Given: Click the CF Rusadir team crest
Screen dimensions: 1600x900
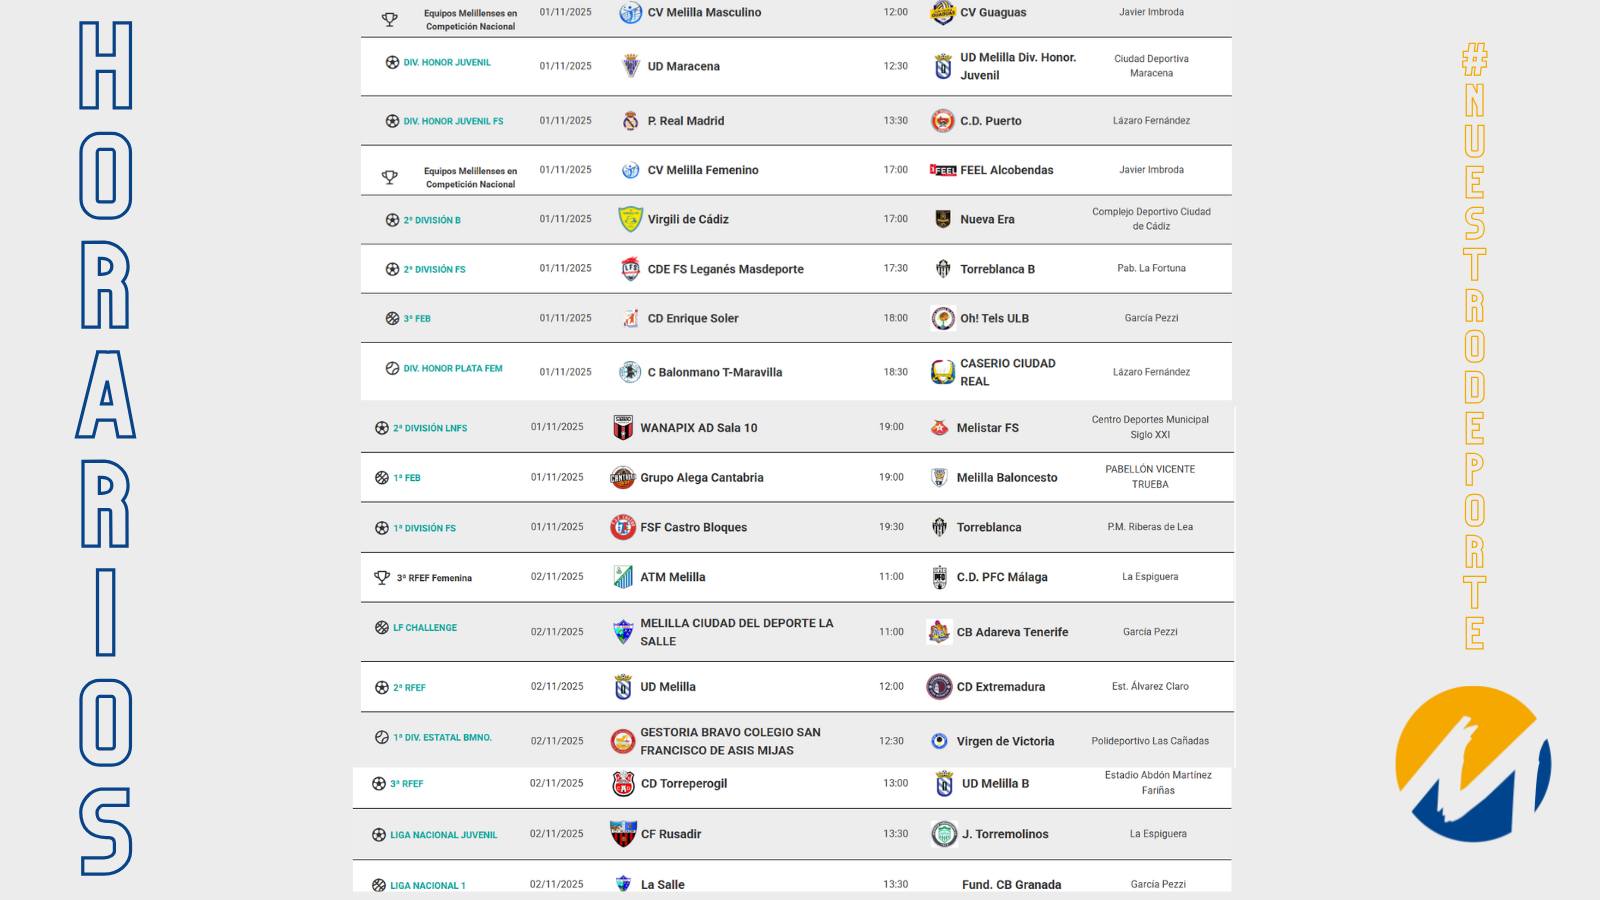Looking at the screenshot, I should pyautogui.click(x=623, y=834).
